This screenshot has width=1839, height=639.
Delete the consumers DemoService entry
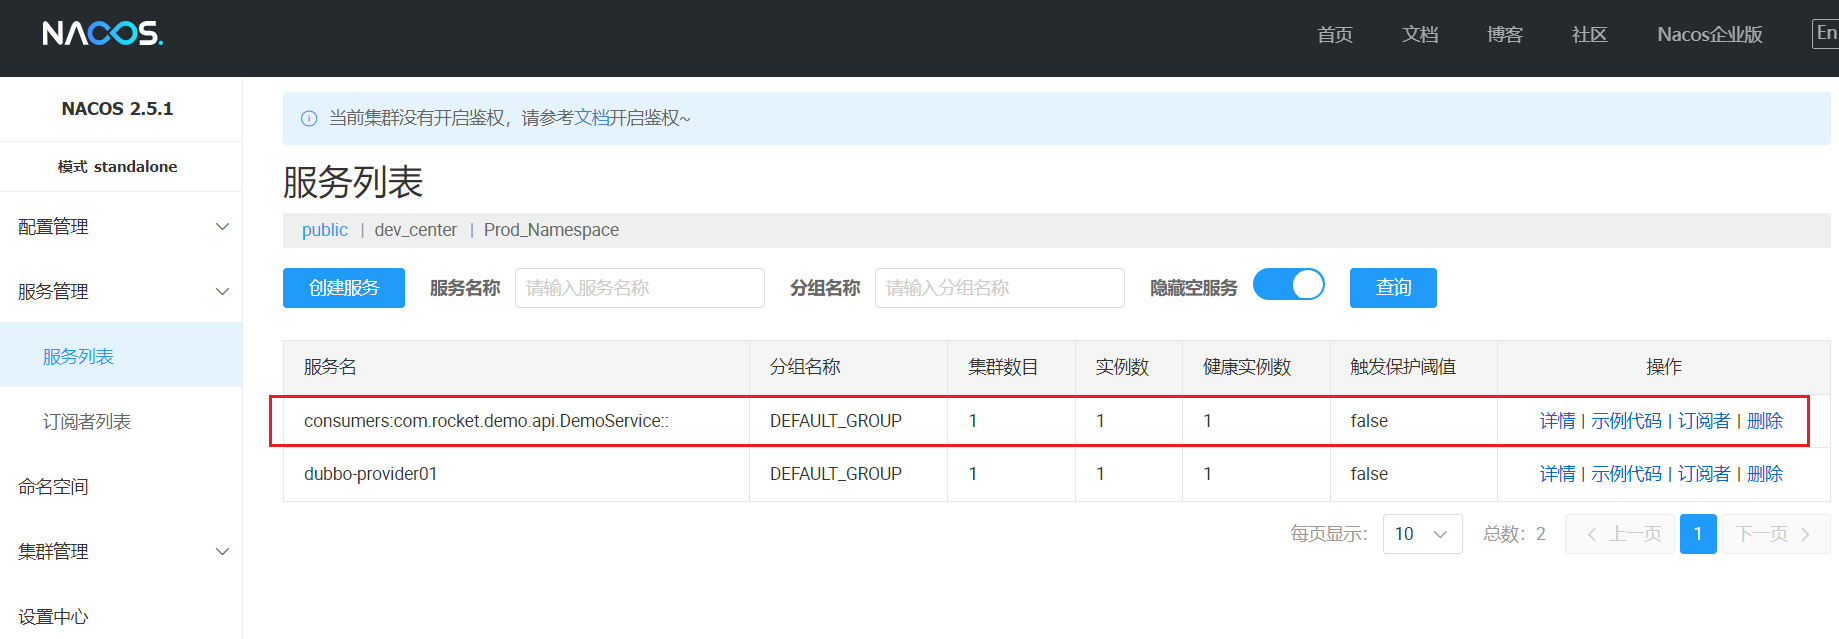coord(1764,421)
